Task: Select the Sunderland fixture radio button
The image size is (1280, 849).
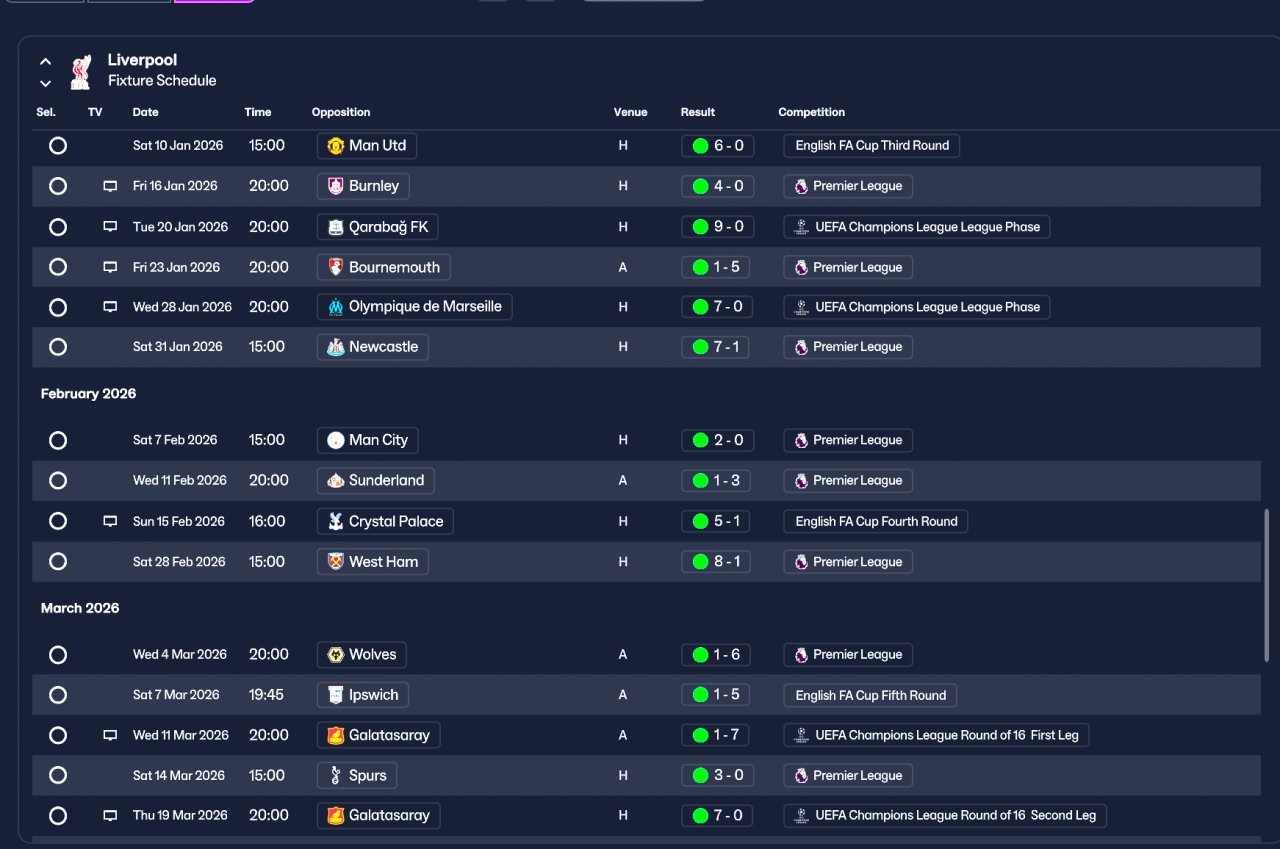Action: [58, 480]
